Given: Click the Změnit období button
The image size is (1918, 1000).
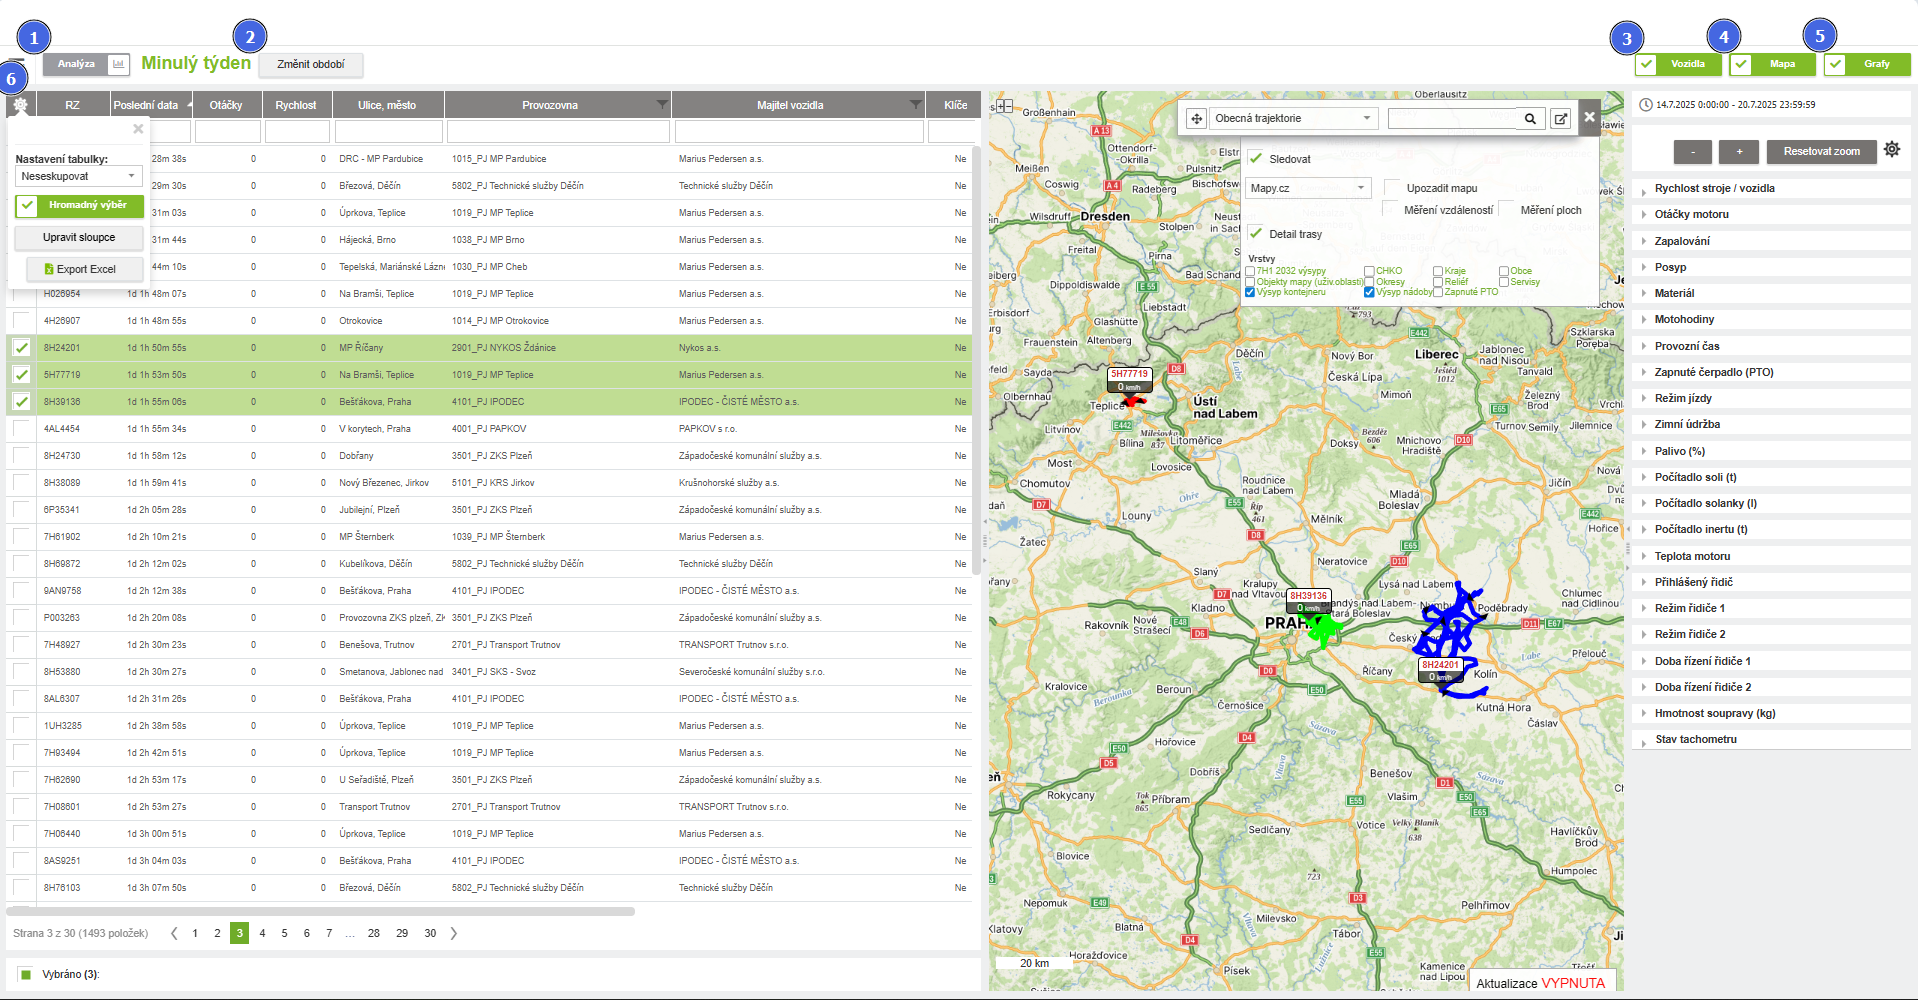Looking at the screenshot, I should [311, 65].
